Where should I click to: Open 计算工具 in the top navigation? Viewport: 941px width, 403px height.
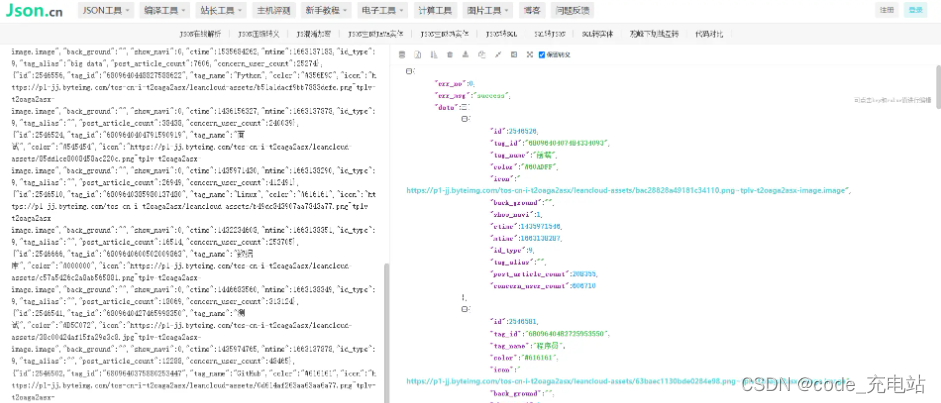point(435,10)
